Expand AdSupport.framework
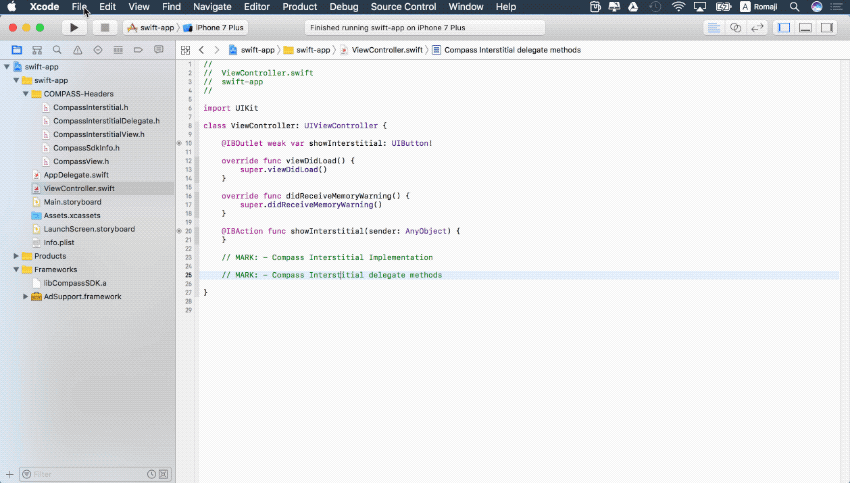 click(x=25, y=297)
